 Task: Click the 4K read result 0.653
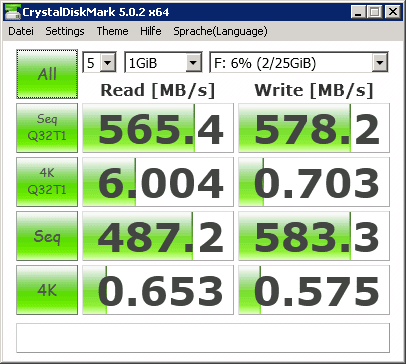point(158,290)
